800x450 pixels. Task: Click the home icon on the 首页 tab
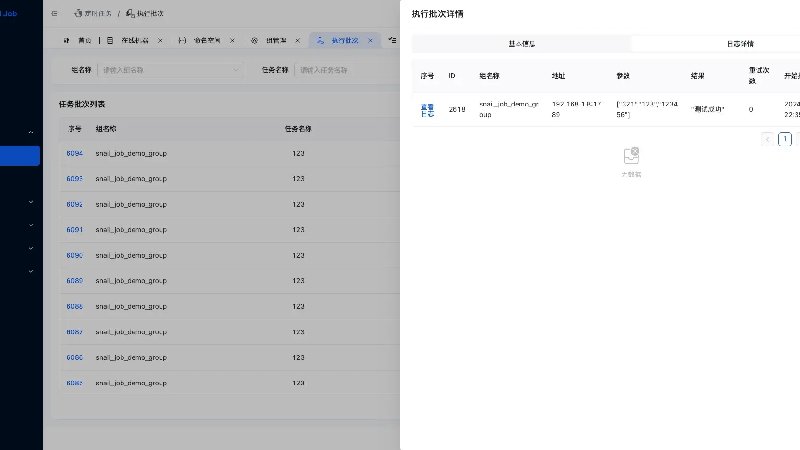(67, 40)
